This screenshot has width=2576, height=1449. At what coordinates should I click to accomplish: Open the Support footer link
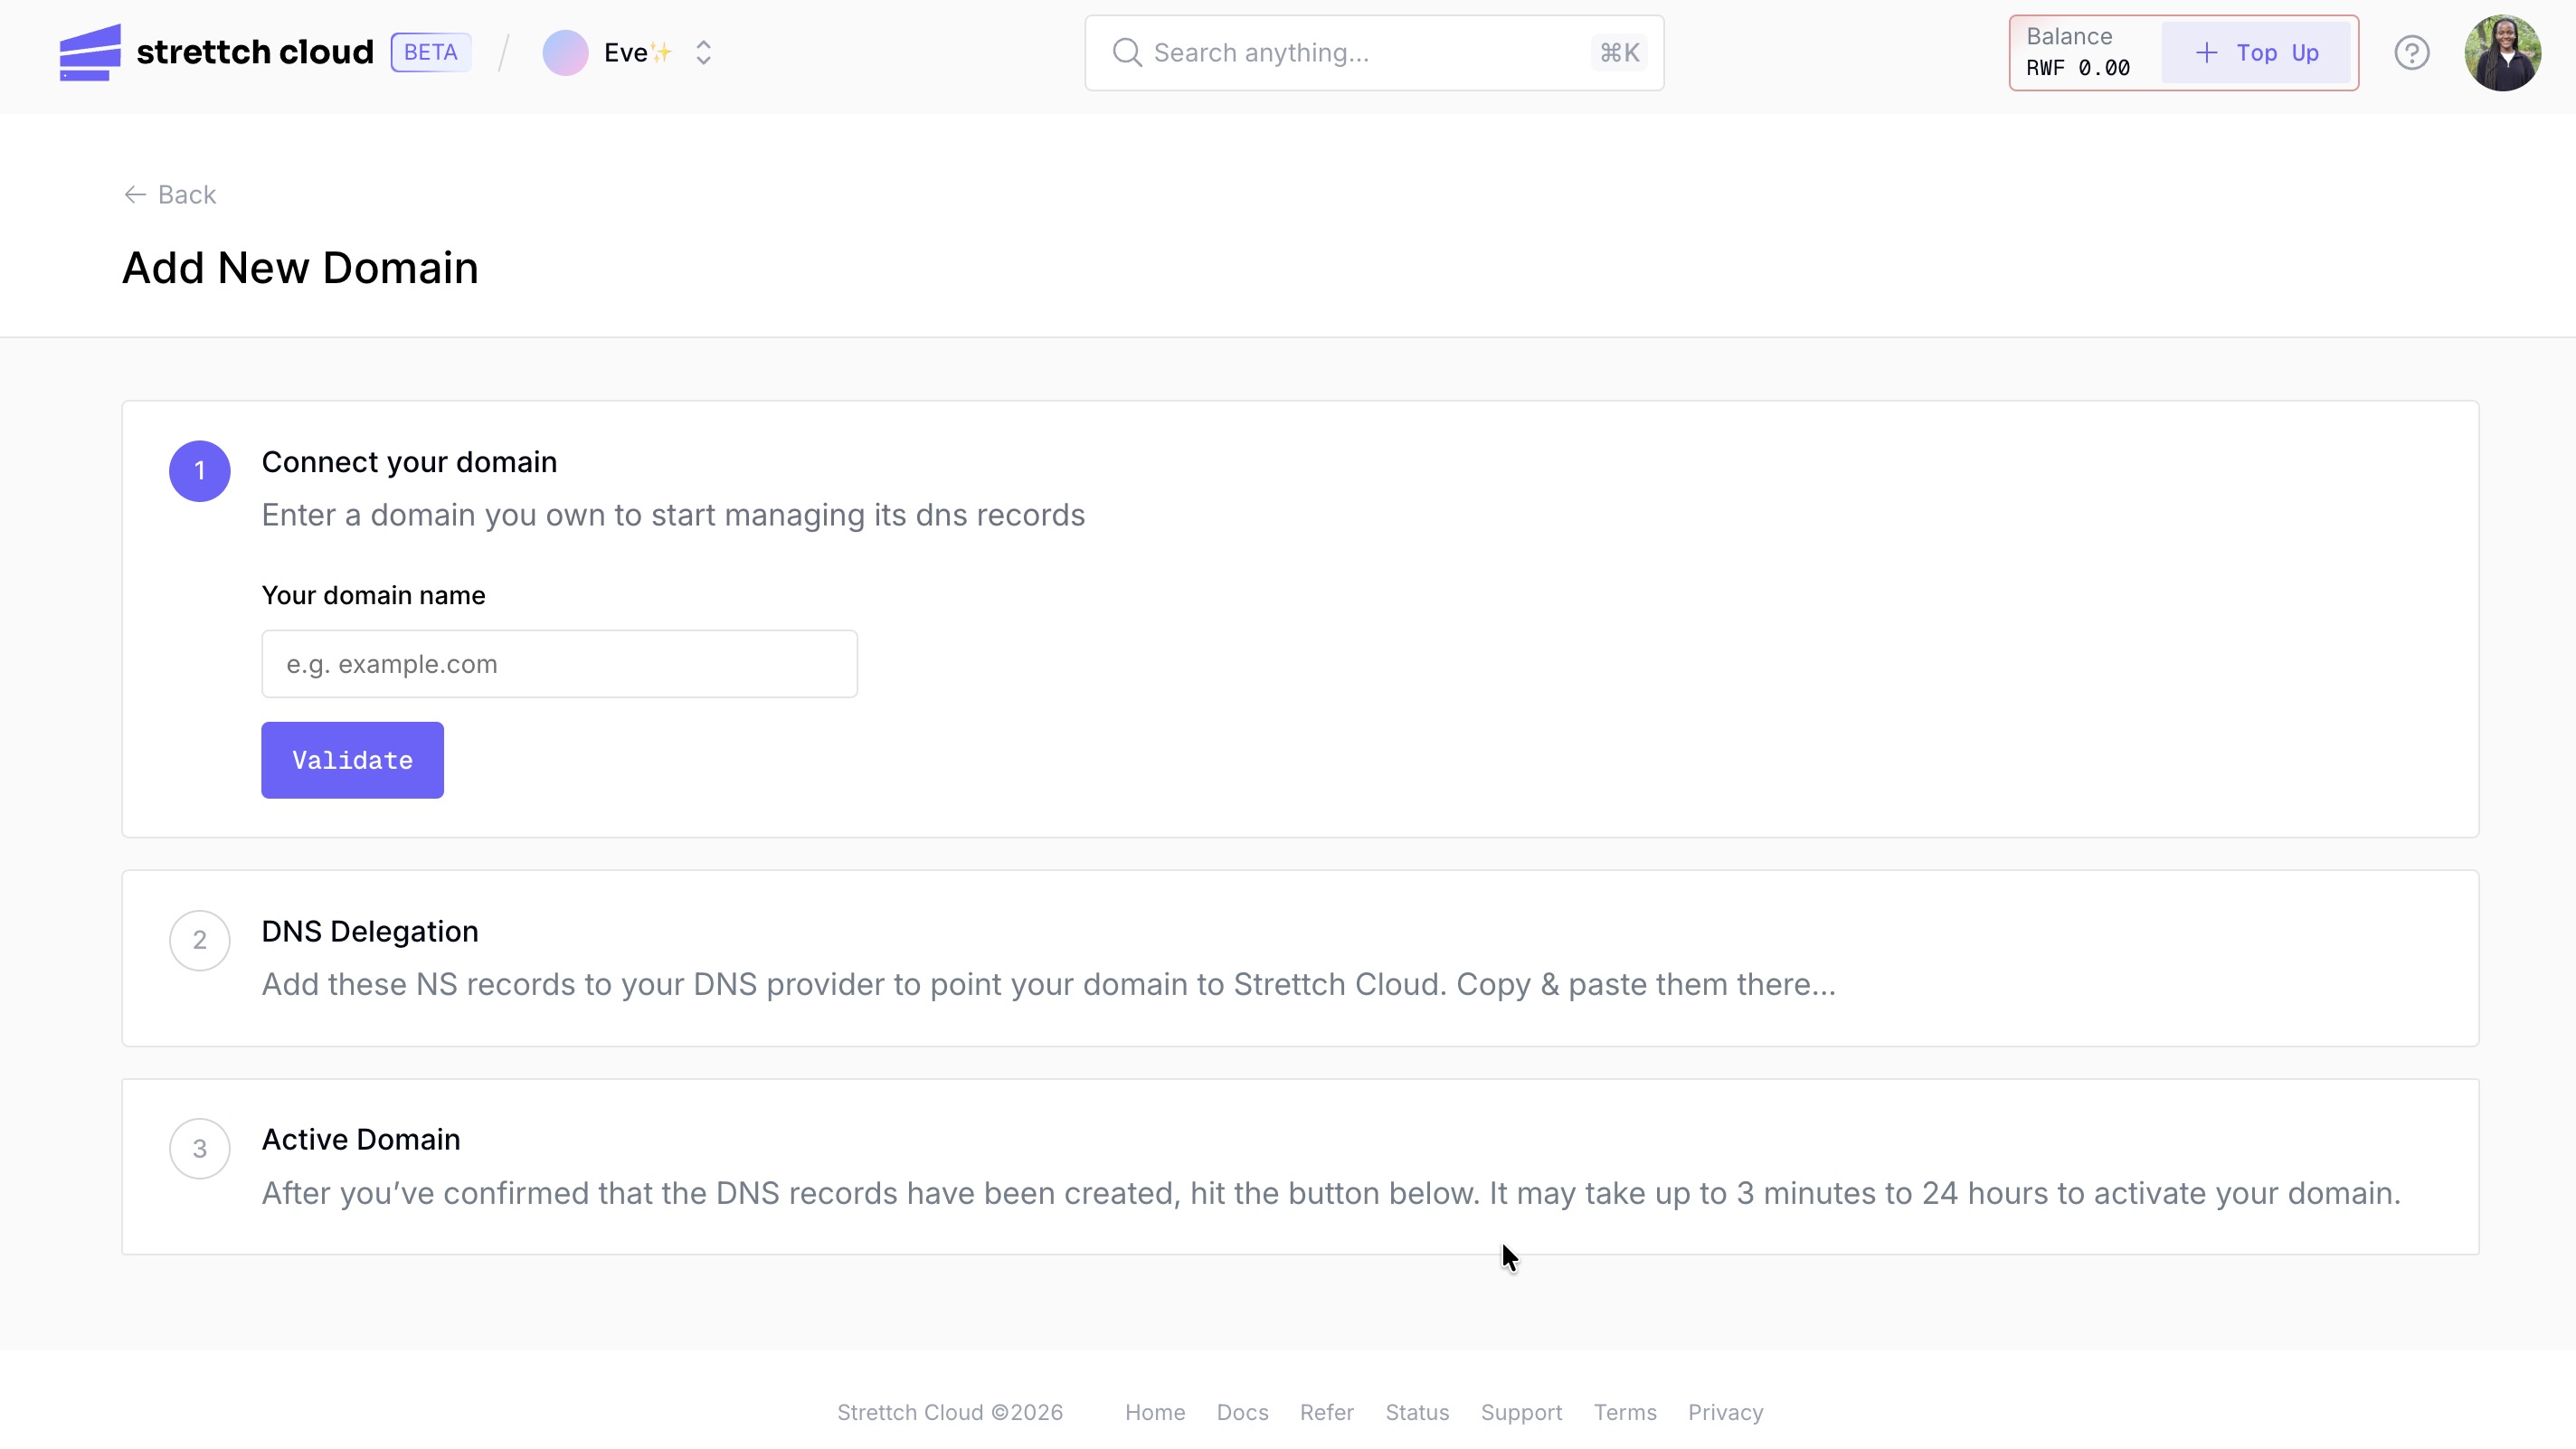1521,1412
